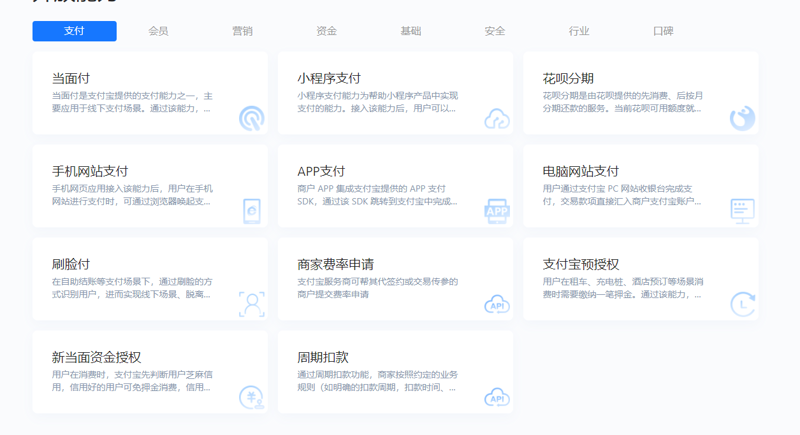The height and width of the screenshot is (435, 800).
Task: Click the 周期扣款 description text
Action: tap(378, 381)
